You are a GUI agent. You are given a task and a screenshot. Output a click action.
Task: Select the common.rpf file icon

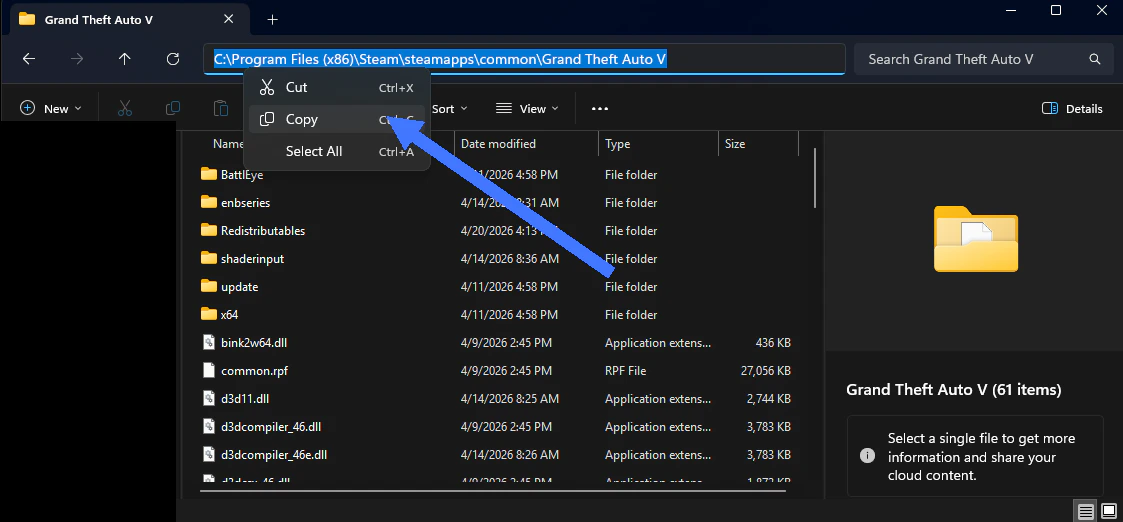(x=208, y=370)
